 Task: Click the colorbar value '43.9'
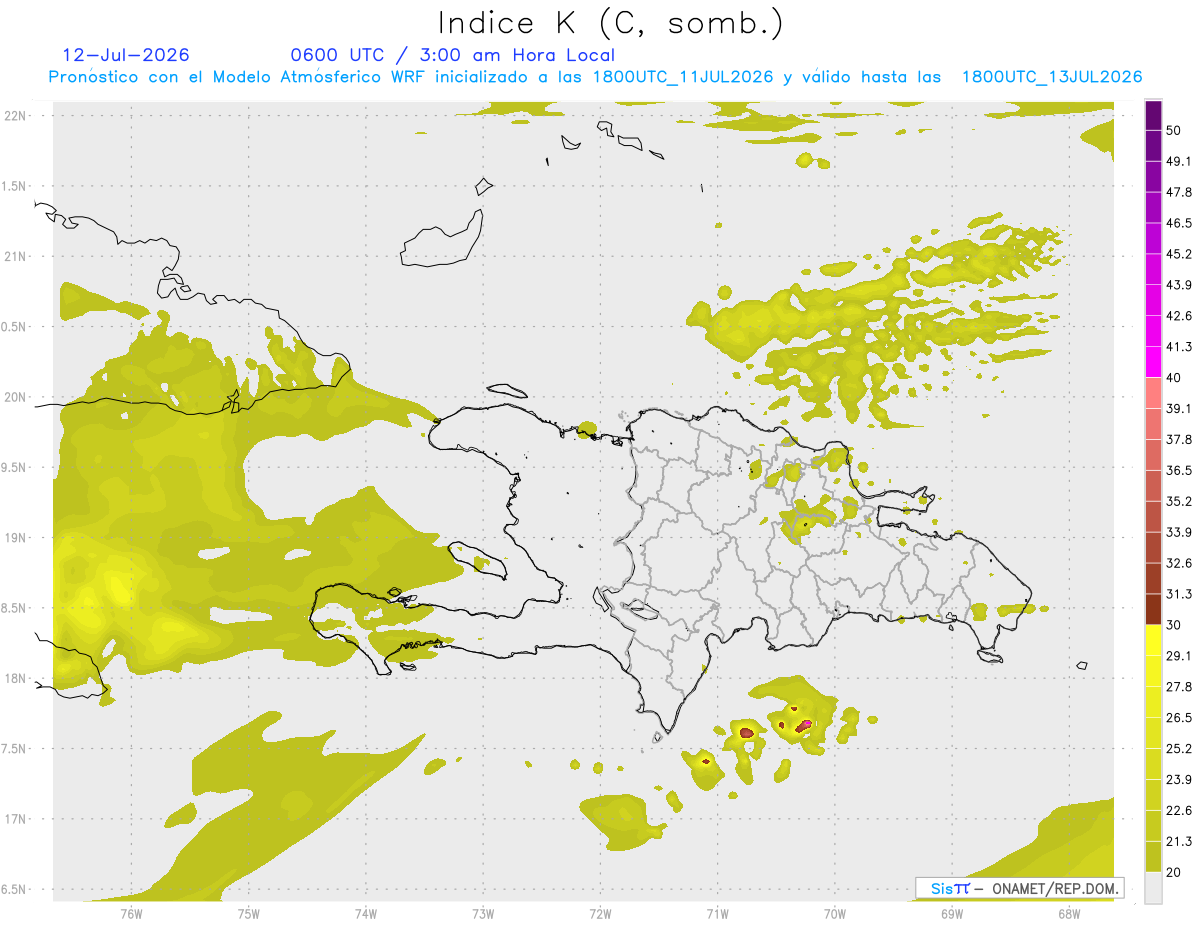(x=1179, y=285)
